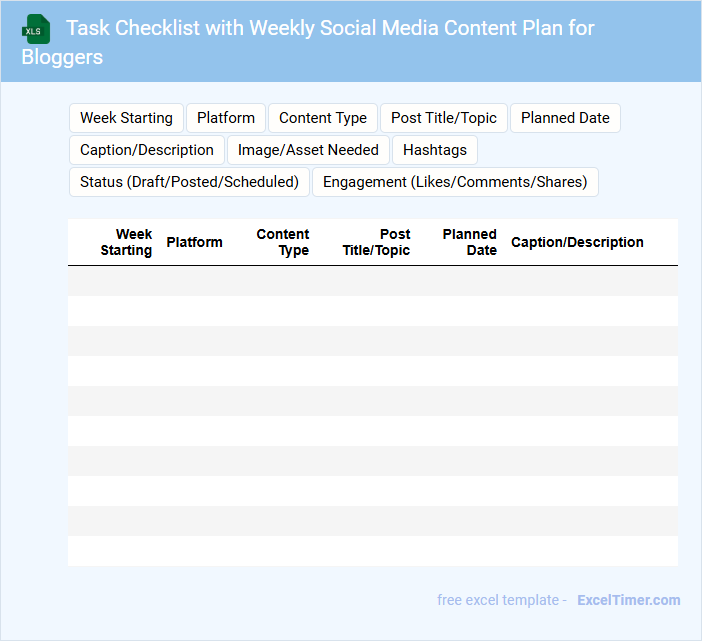The image size is (702, 641).
Task: Click the Status (Draft/Posted/Scheduled) tag
Action: pos(189,182)
